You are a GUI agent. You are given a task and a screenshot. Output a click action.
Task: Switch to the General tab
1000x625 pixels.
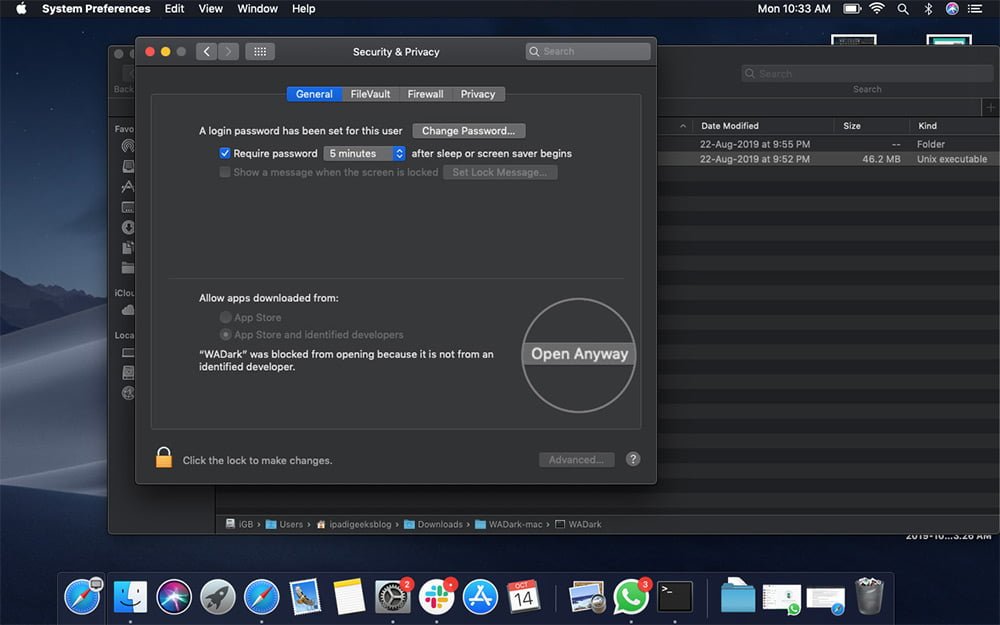point(314,94)
